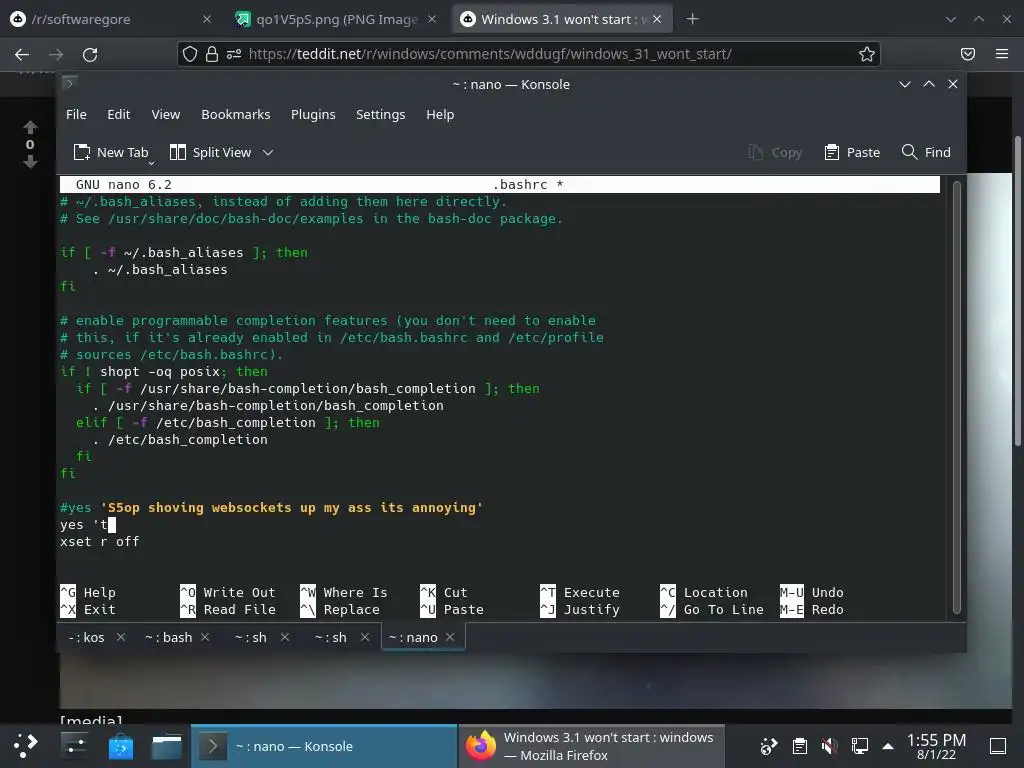Open the Dolphin file manager taskbar icon

[167, 746]
